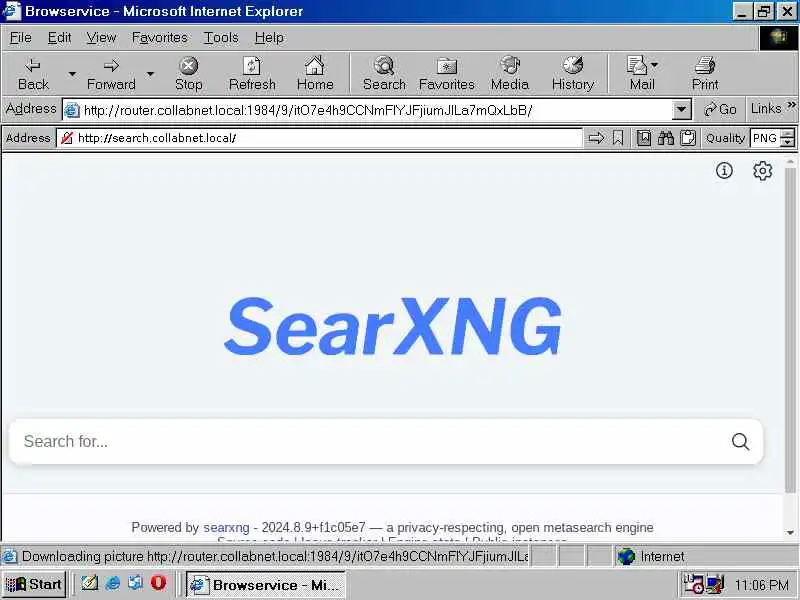Open the Favorites menu
Image resolution: width=800 pixels, height=600 pixels.
pos(159,38)
